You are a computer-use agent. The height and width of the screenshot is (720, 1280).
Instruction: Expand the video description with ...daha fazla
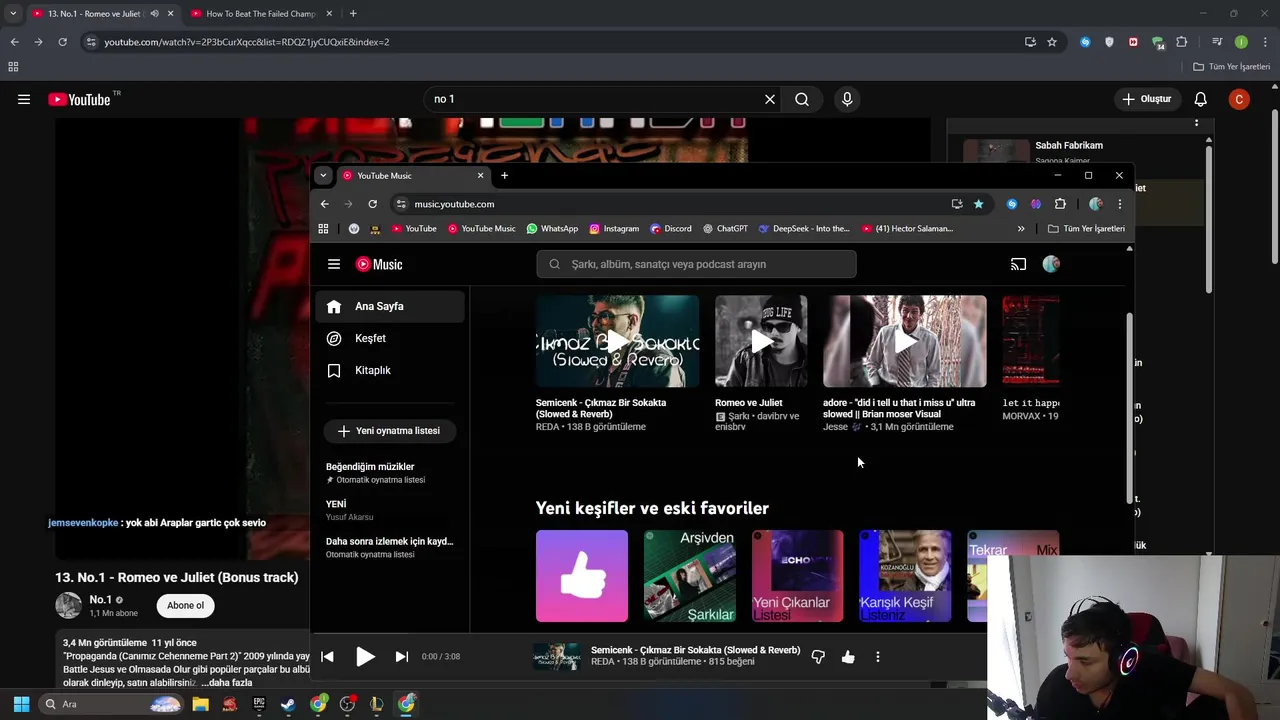(226, 682)
